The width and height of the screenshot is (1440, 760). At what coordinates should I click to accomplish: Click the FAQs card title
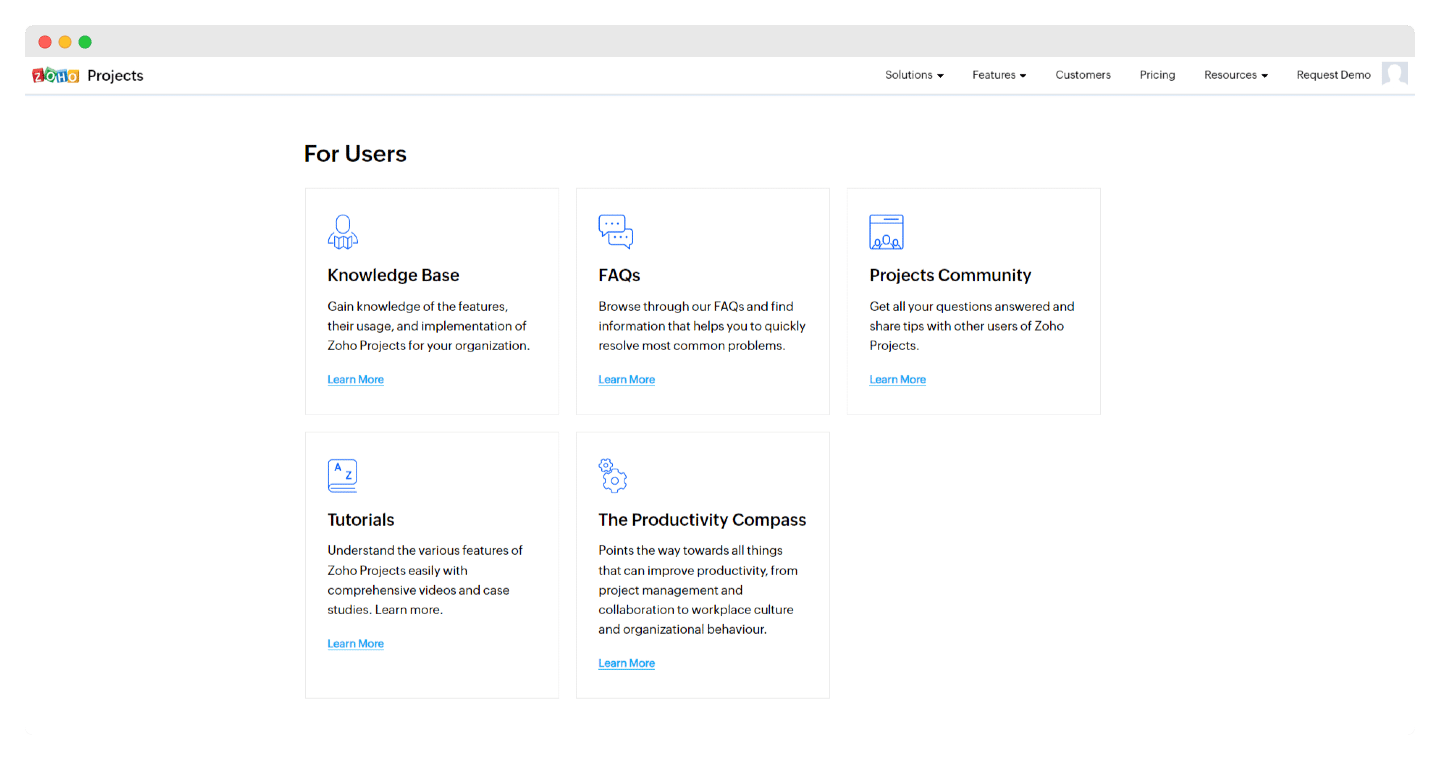click(x=619, y=275)
